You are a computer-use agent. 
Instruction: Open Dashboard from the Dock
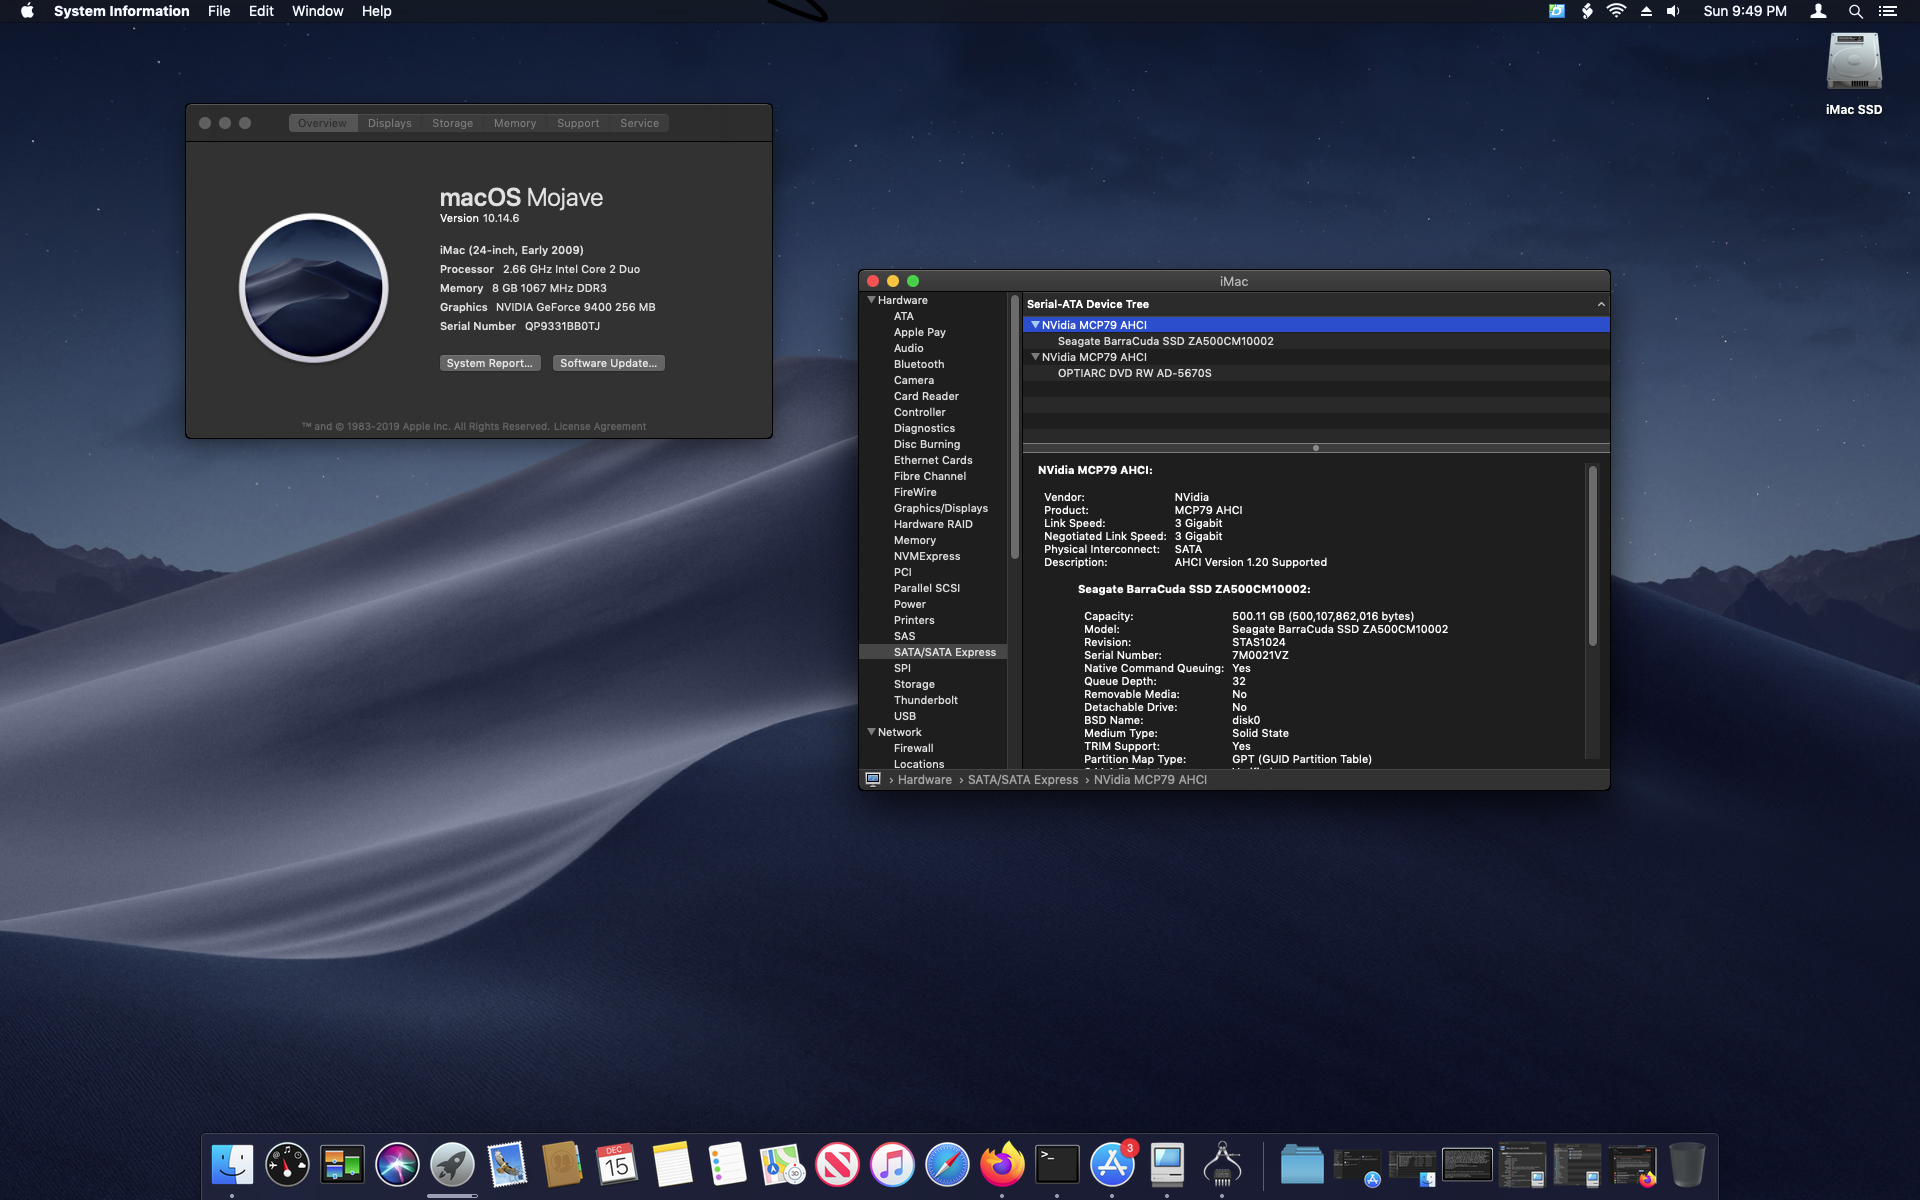pyautogui.click(x=287, y=1165)
